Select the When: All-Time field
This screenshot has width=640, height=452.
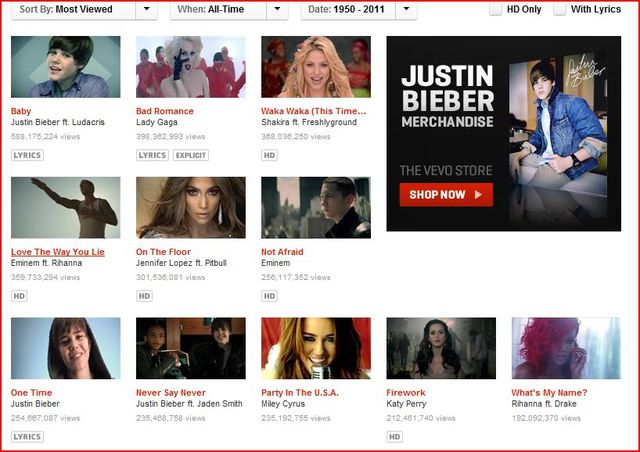229,9
